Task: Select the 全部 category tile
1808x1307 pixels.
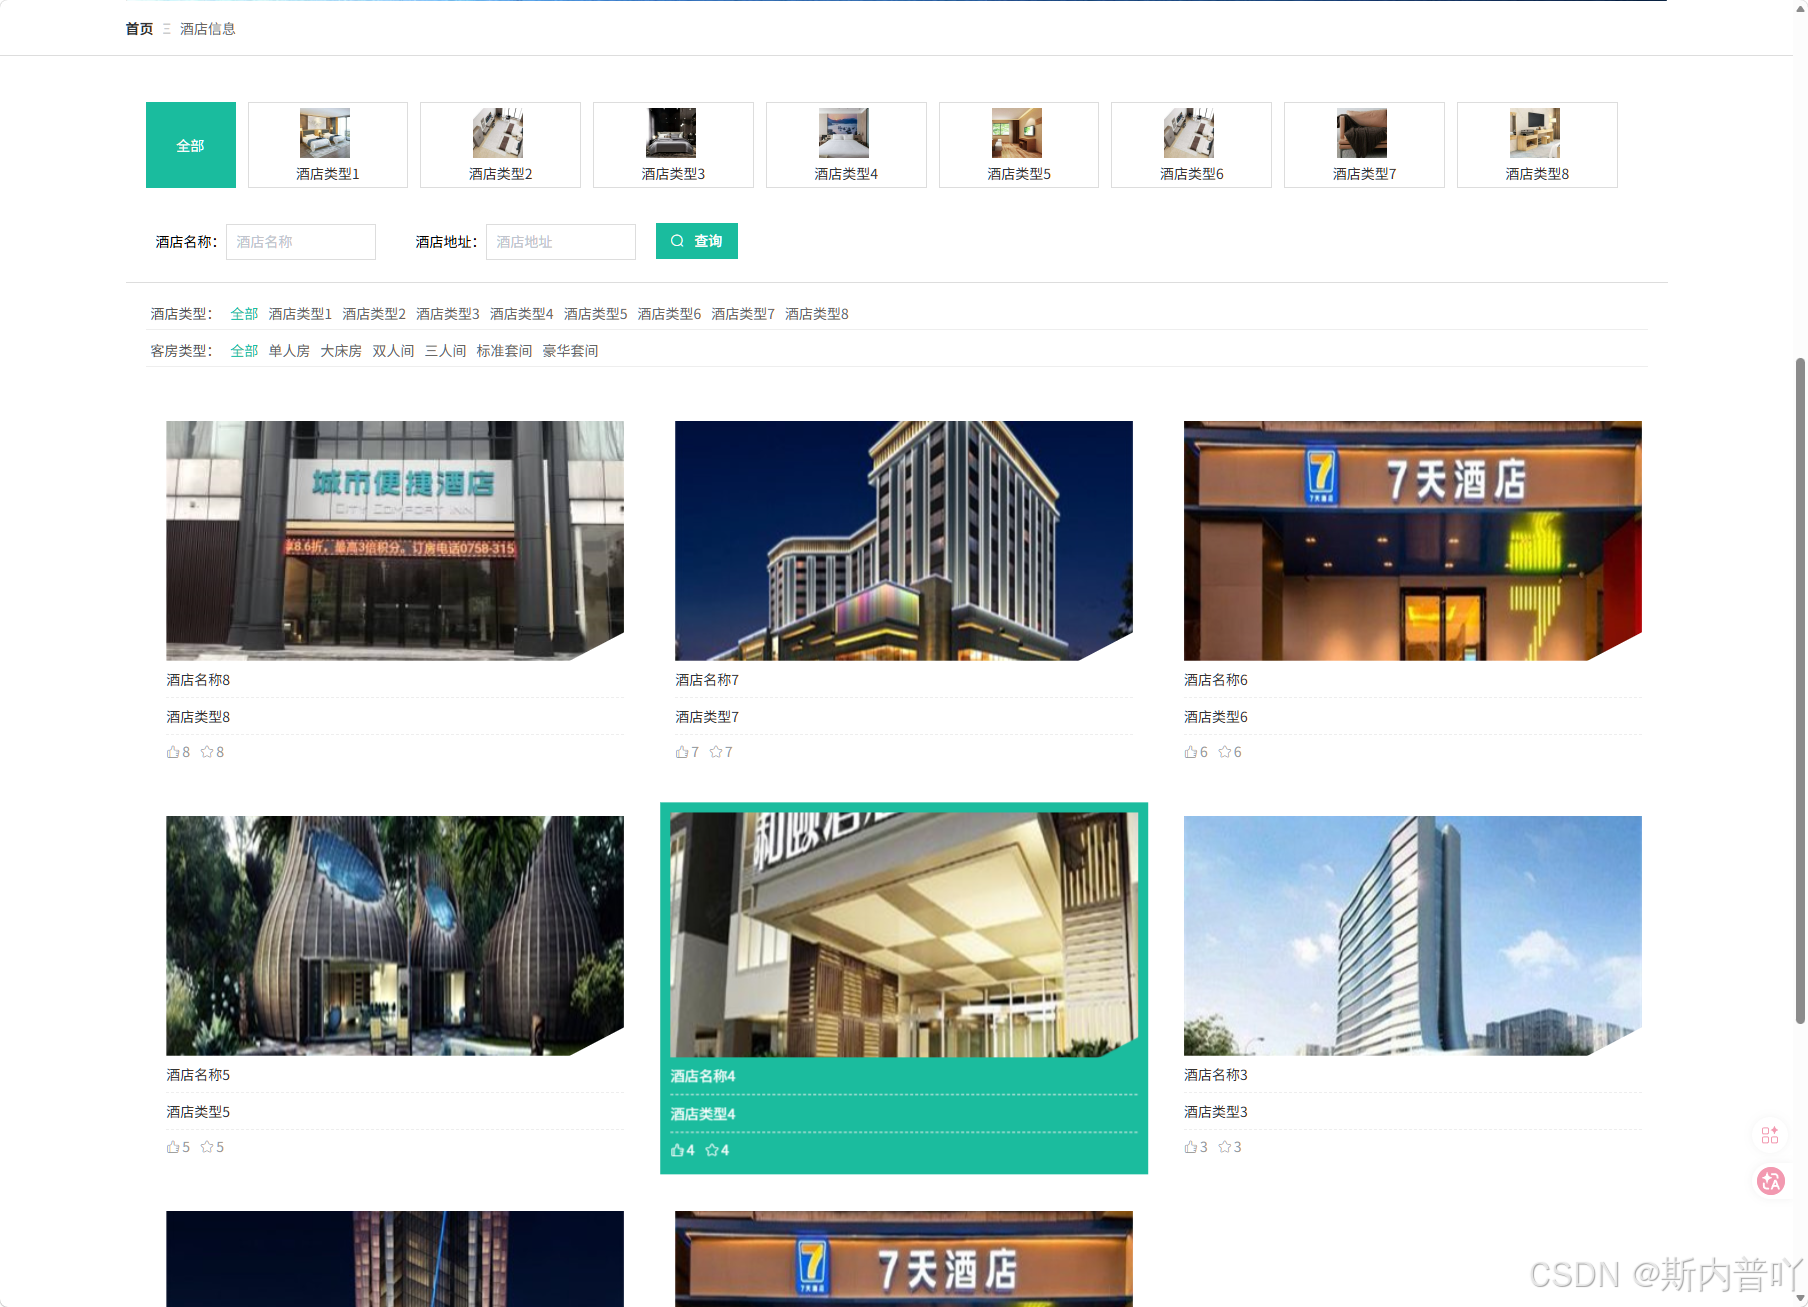Action: coord(191,145)
